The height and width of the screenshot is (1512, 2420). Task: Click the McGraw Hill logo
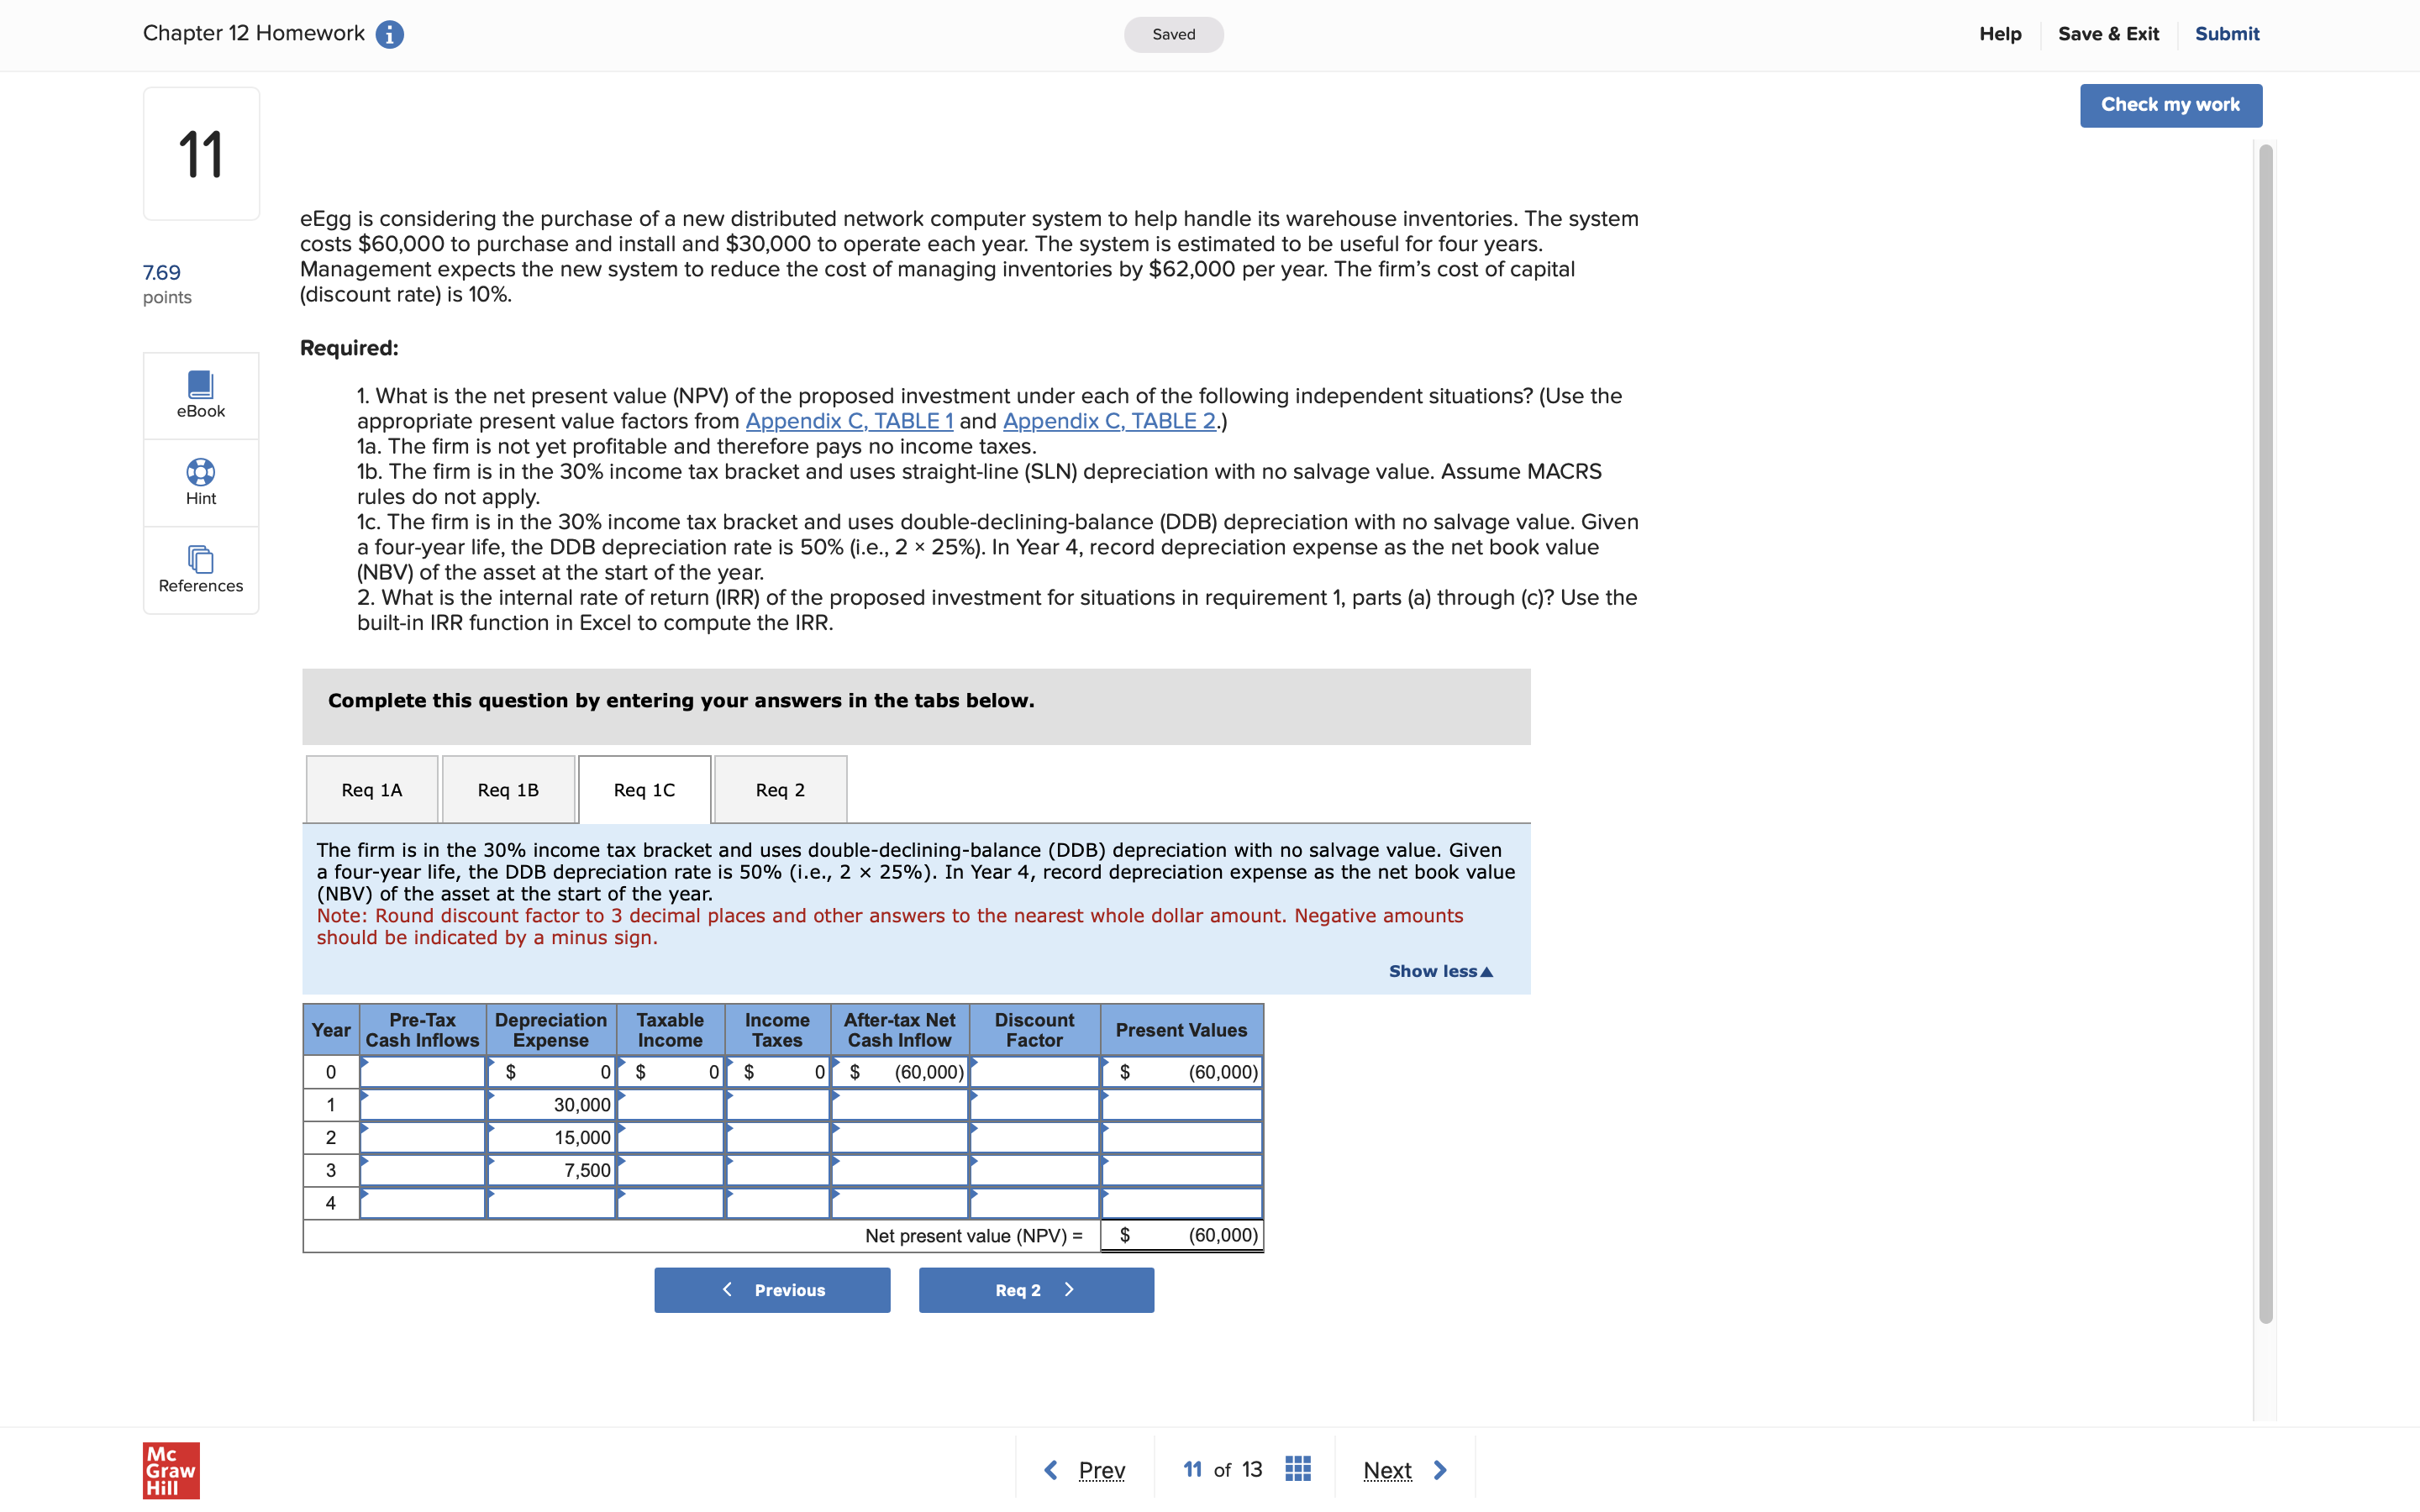[171, 1469]
